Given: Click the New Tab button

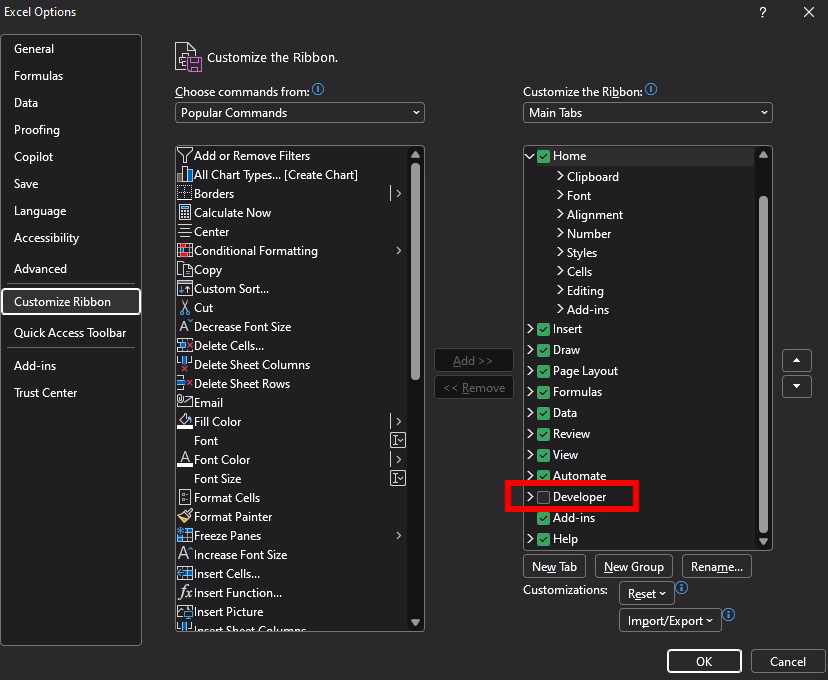Looking at the screenshot, I should [x=554, y=566].
